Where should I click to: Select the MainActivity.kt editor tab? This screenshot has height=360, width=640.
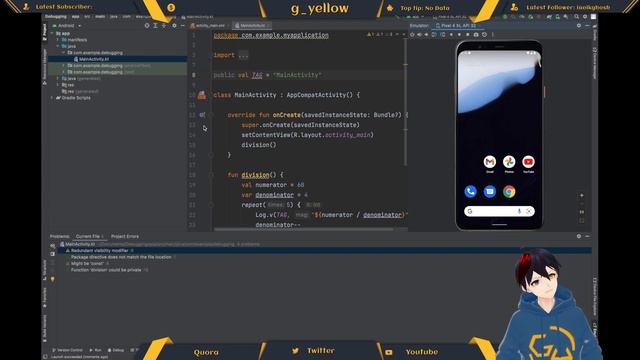point(252,25)
